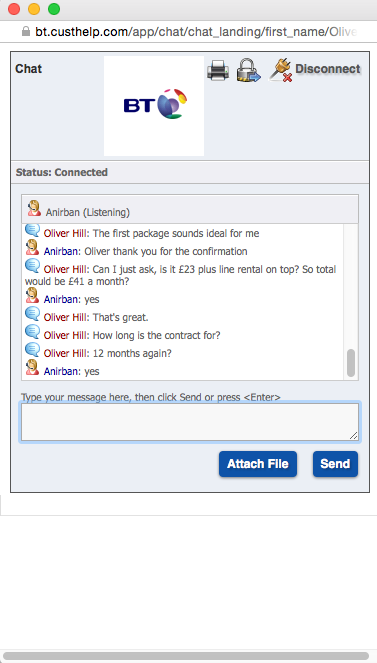This screenshot has width=377, height=663.
Task: Click the browser address bar URL
Action: pos(196,32)
